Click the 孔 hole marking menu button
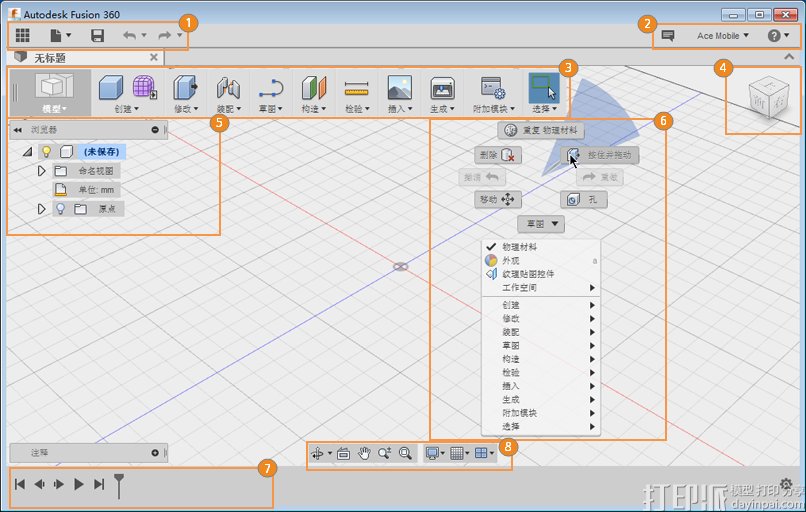This screenshot has width=806, height=512. point(583,199)
